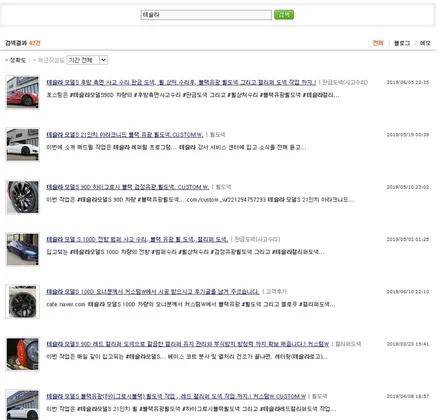Click 휠도색 category on the 2019/04/08 post
This screenshot has width=440, height=420.
pos(319,396)
